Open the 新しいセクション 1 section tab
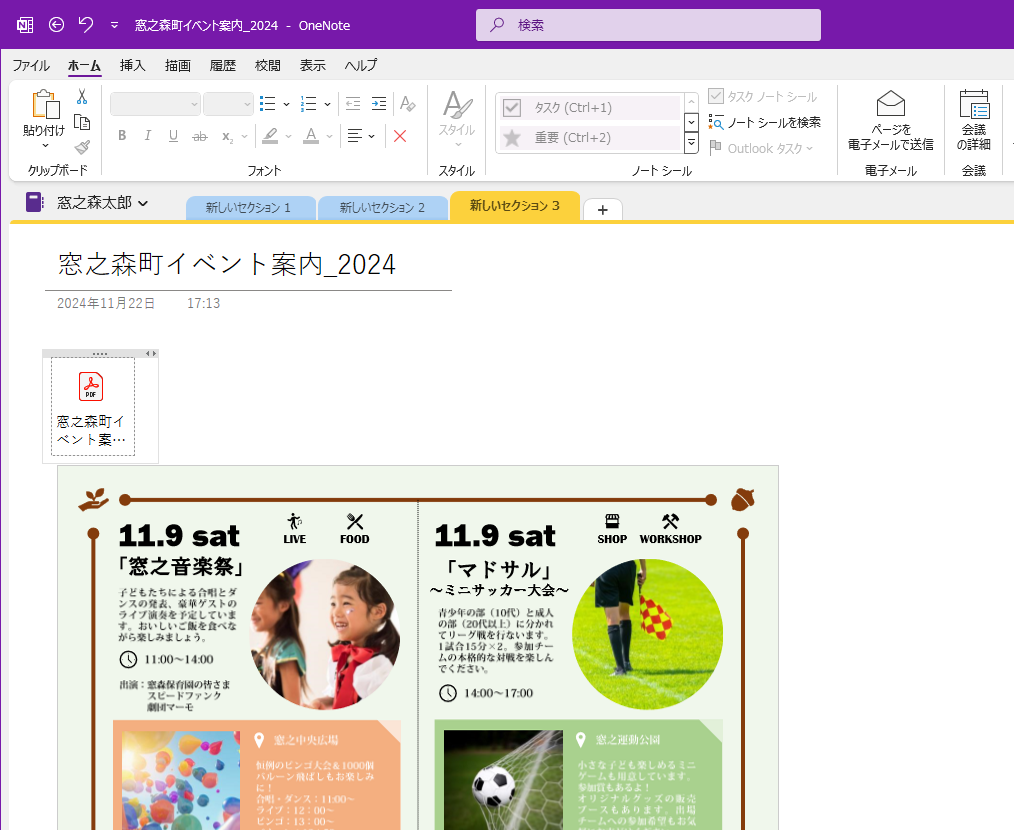Viewport: 1014px width, 830px height. click(x=250, y=209)
